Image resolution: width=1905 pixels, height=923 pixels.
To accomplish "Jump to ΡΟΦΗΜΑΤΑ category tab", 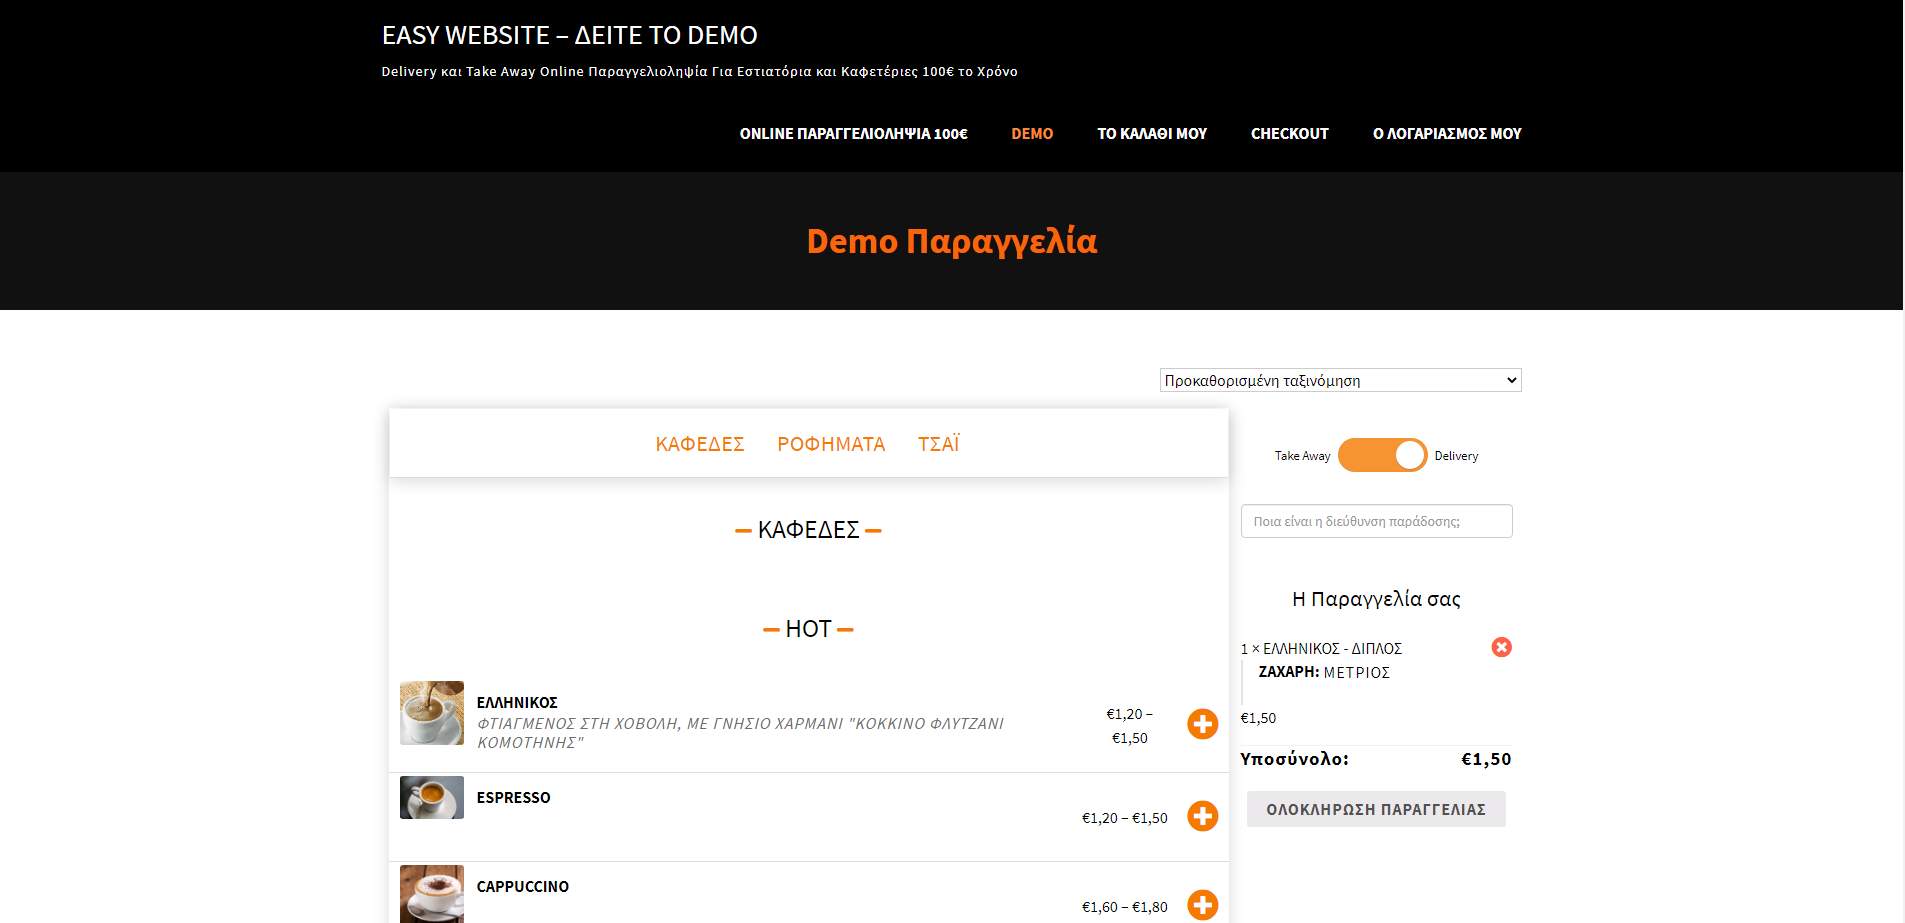I will (831, 444).
